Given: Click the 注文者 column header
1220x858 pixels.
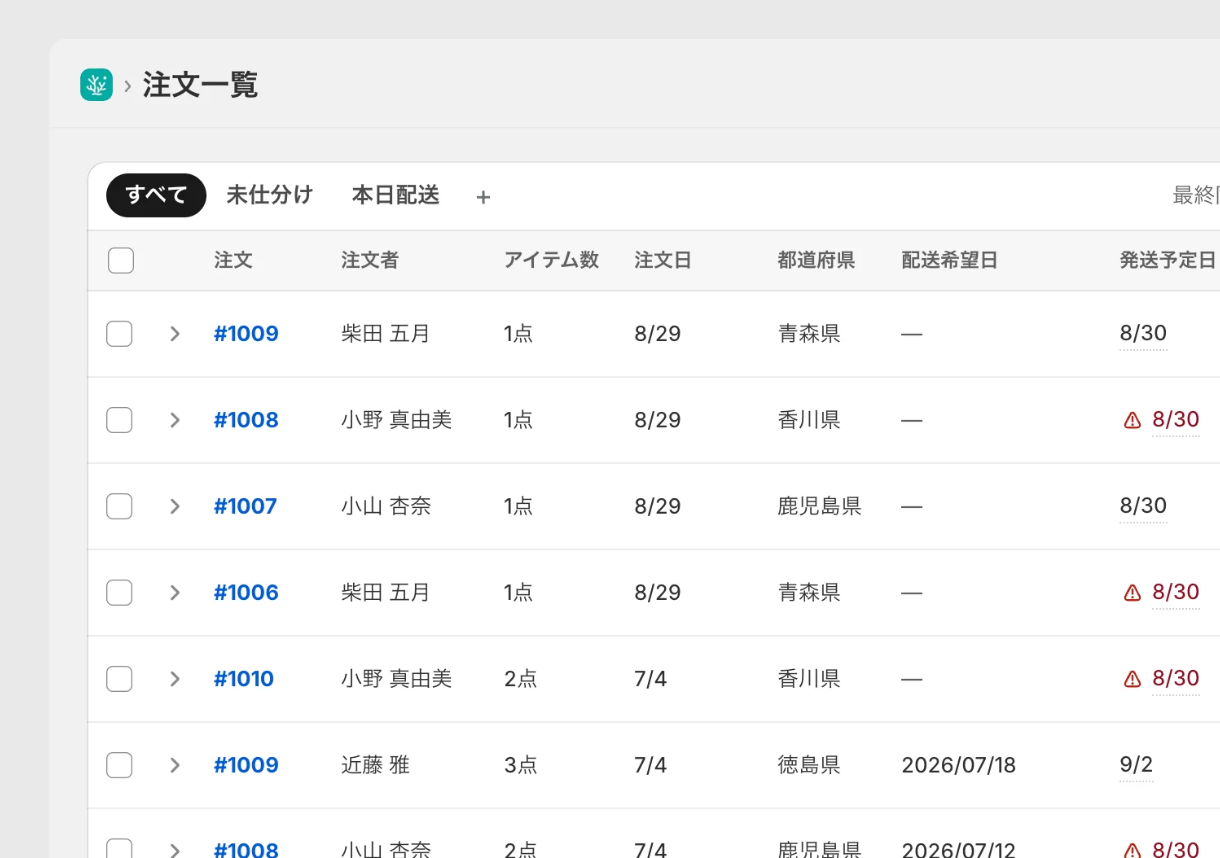Looking at the screenshot, I should coord(370,260).
